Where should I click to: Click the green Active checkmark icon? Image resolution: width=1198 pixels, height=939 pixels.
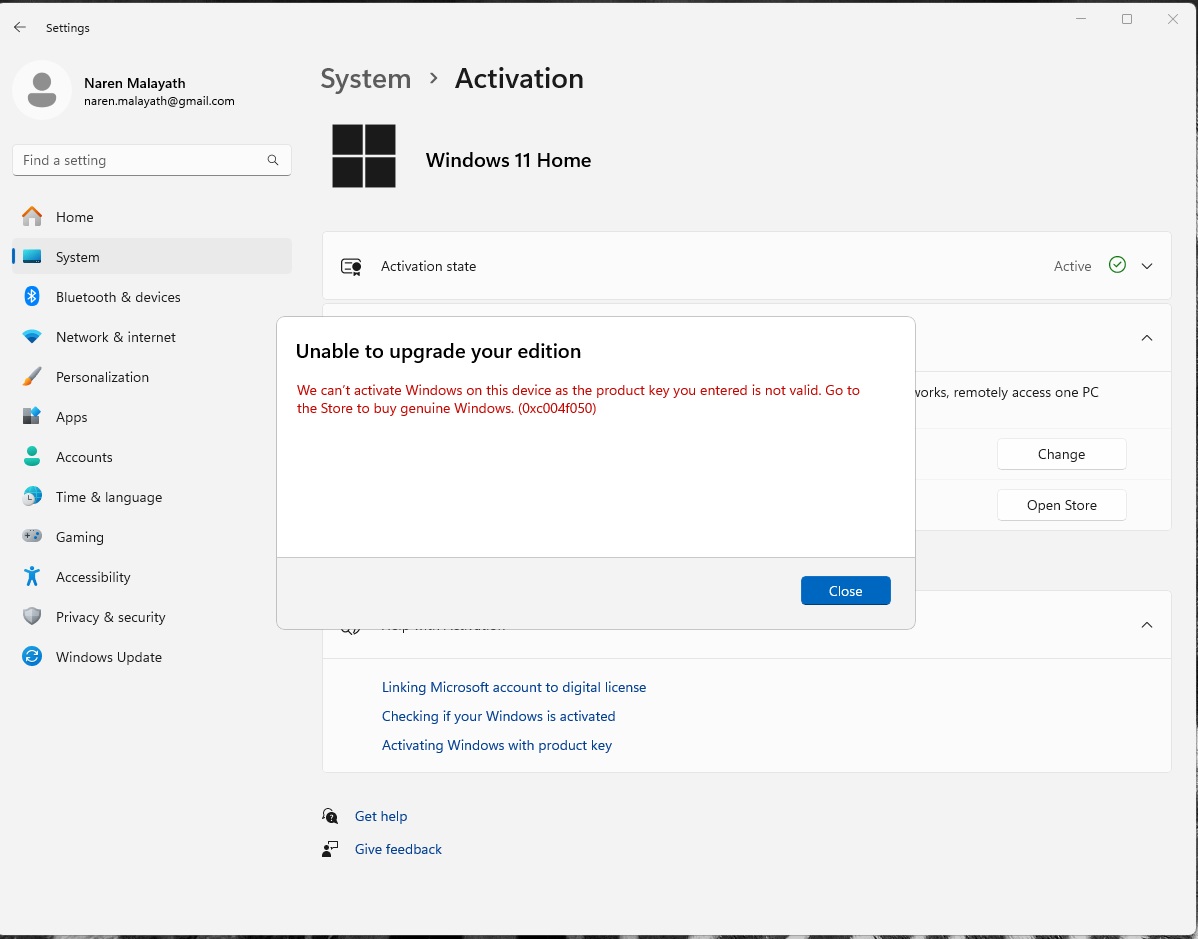1117,265
